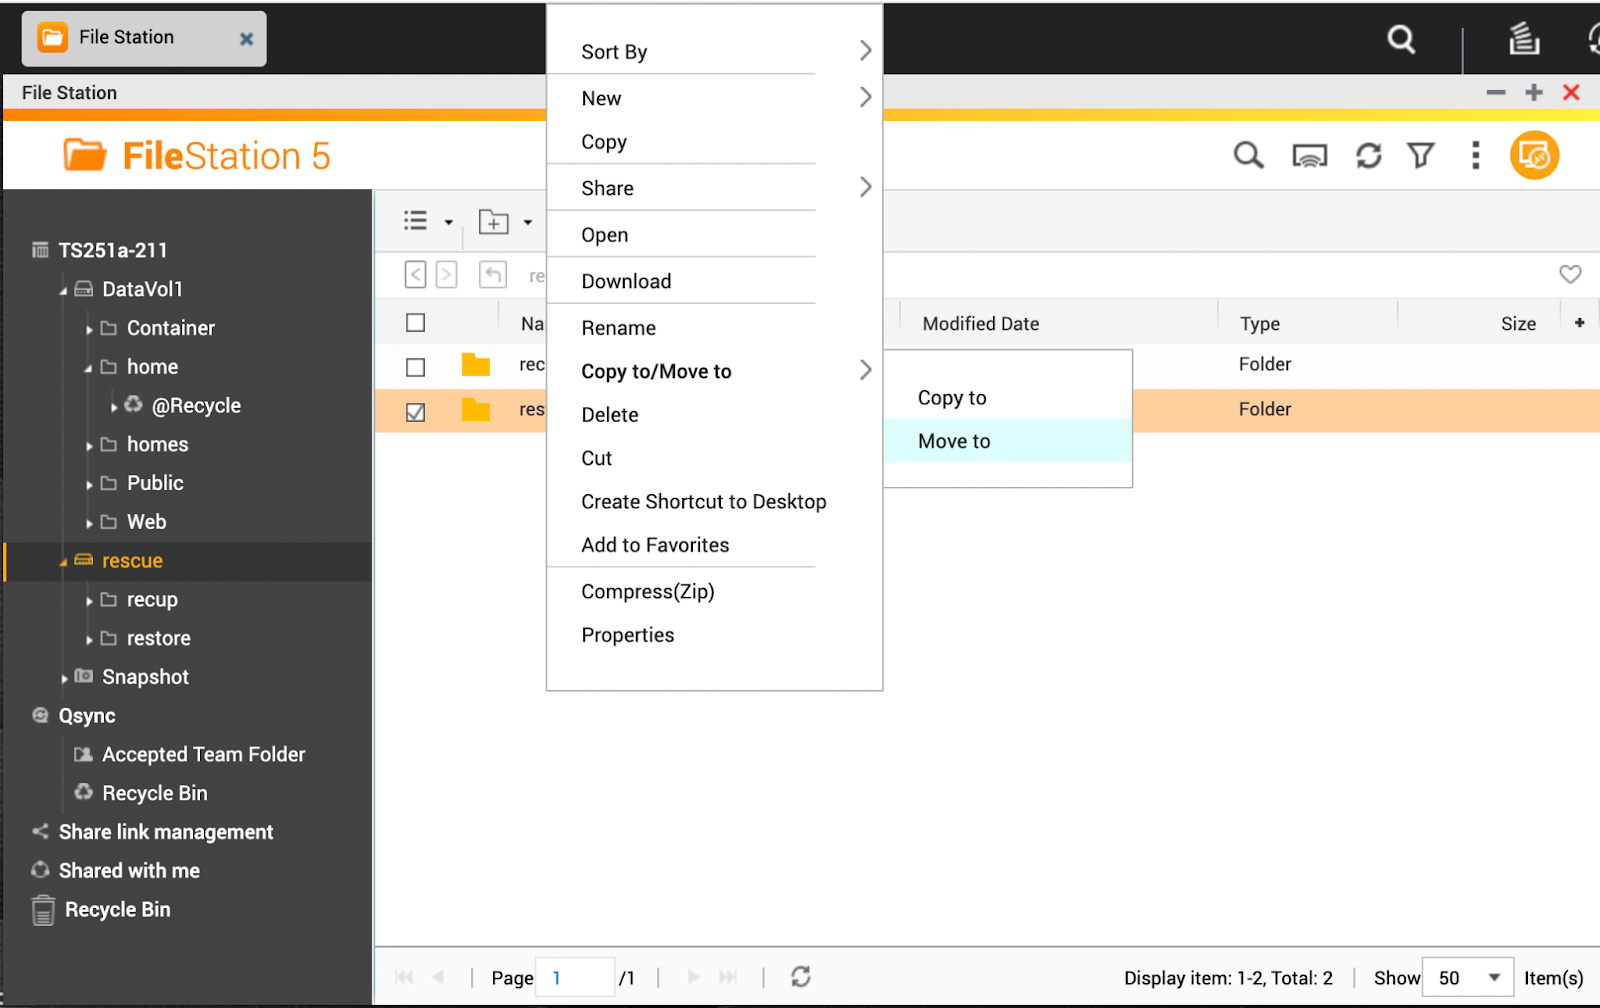Check the first folder row checkbox
The width and height of the screenshot is (1600, 1008).
click(x=416, y=368)
